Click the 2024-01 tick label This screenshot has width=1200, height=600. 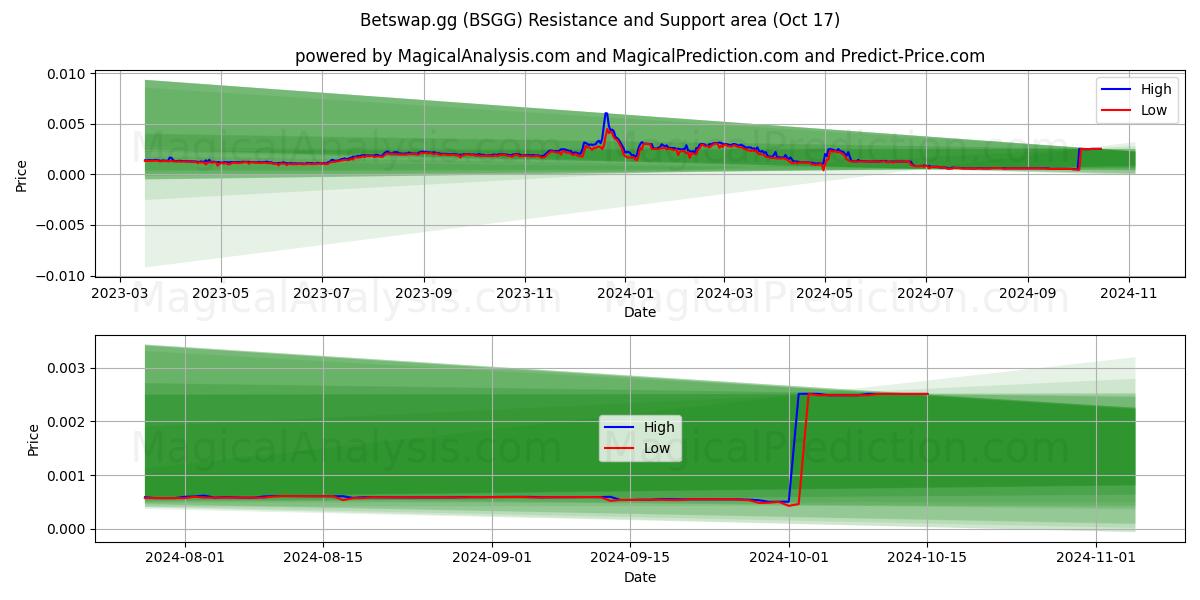tap(625, 294)
